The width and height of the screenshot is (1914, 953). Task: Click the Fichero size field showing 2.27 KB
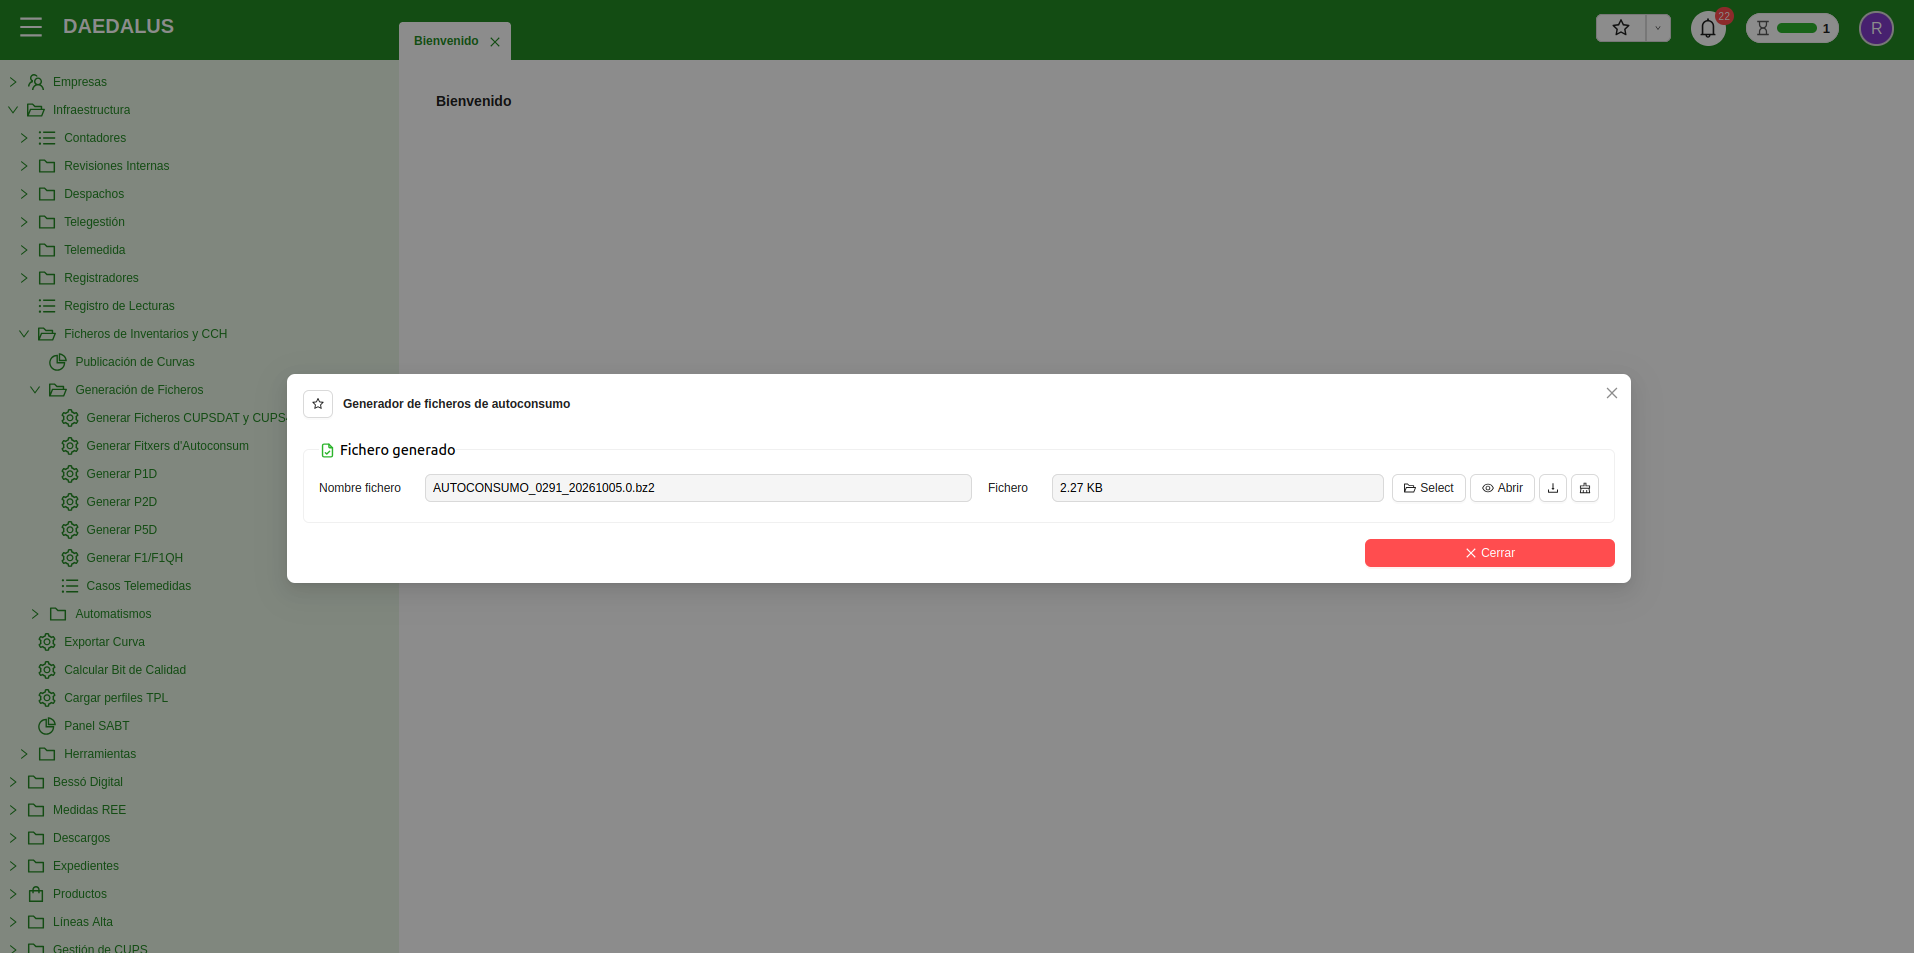(1218, 488)
